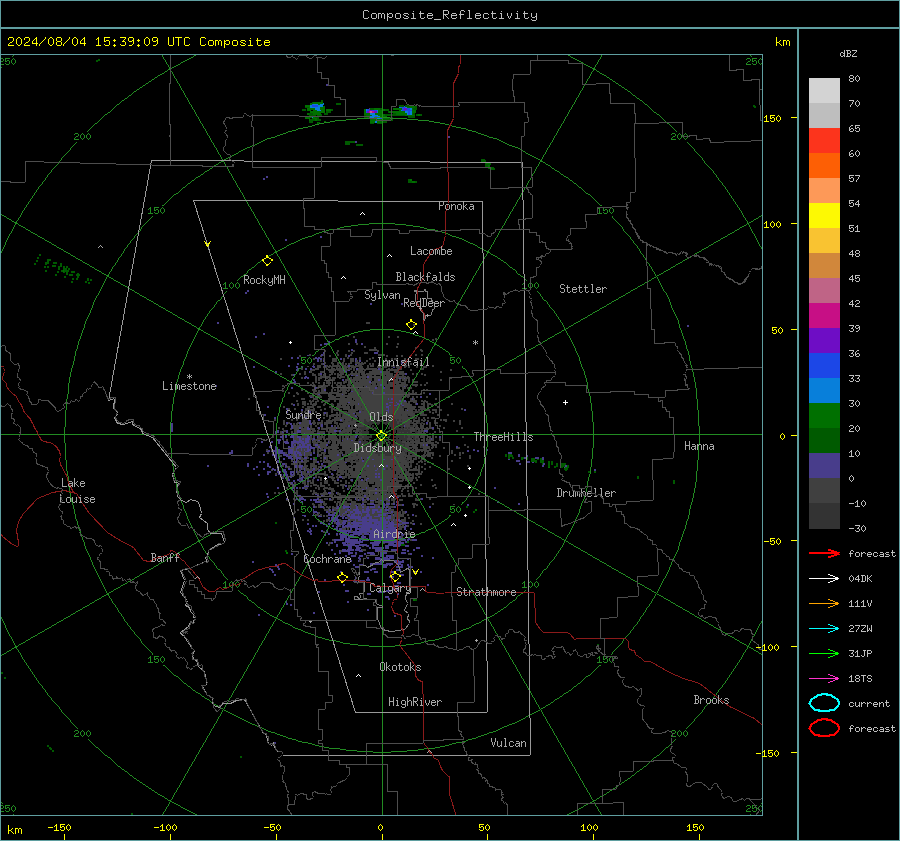Image resolution: width=900 pixels, height=841 pixels.
Task: Select the Limestone label
Action: click(x=189, y=386)
